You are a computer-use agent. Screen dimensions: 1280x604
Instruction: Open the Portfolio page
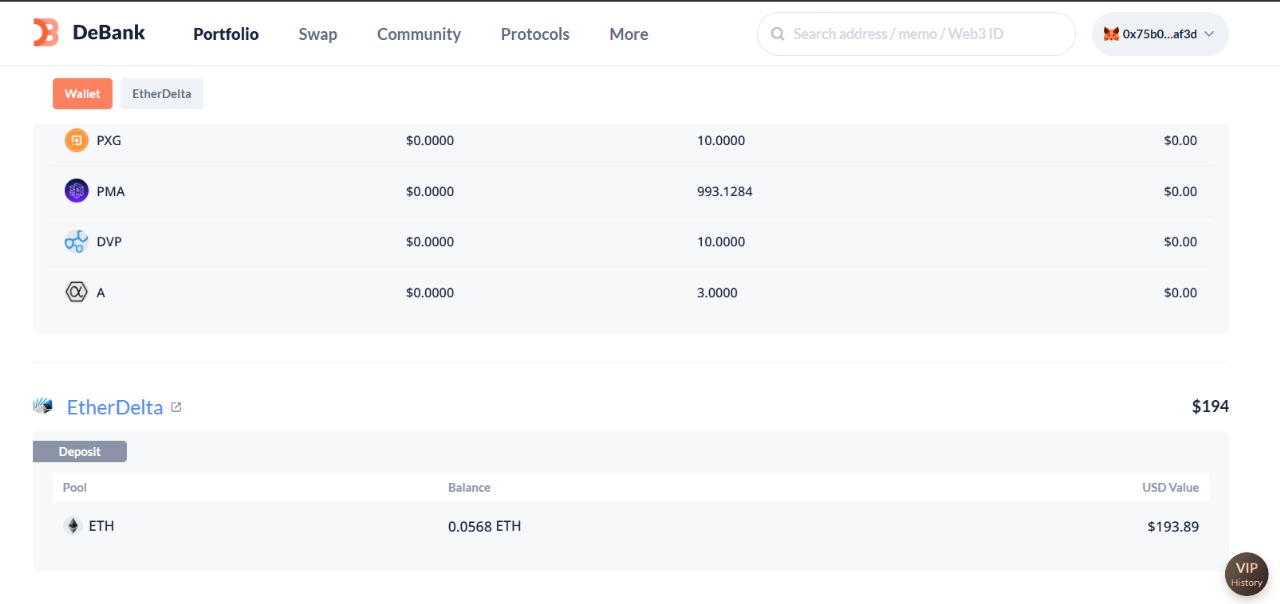click(226, 34)
